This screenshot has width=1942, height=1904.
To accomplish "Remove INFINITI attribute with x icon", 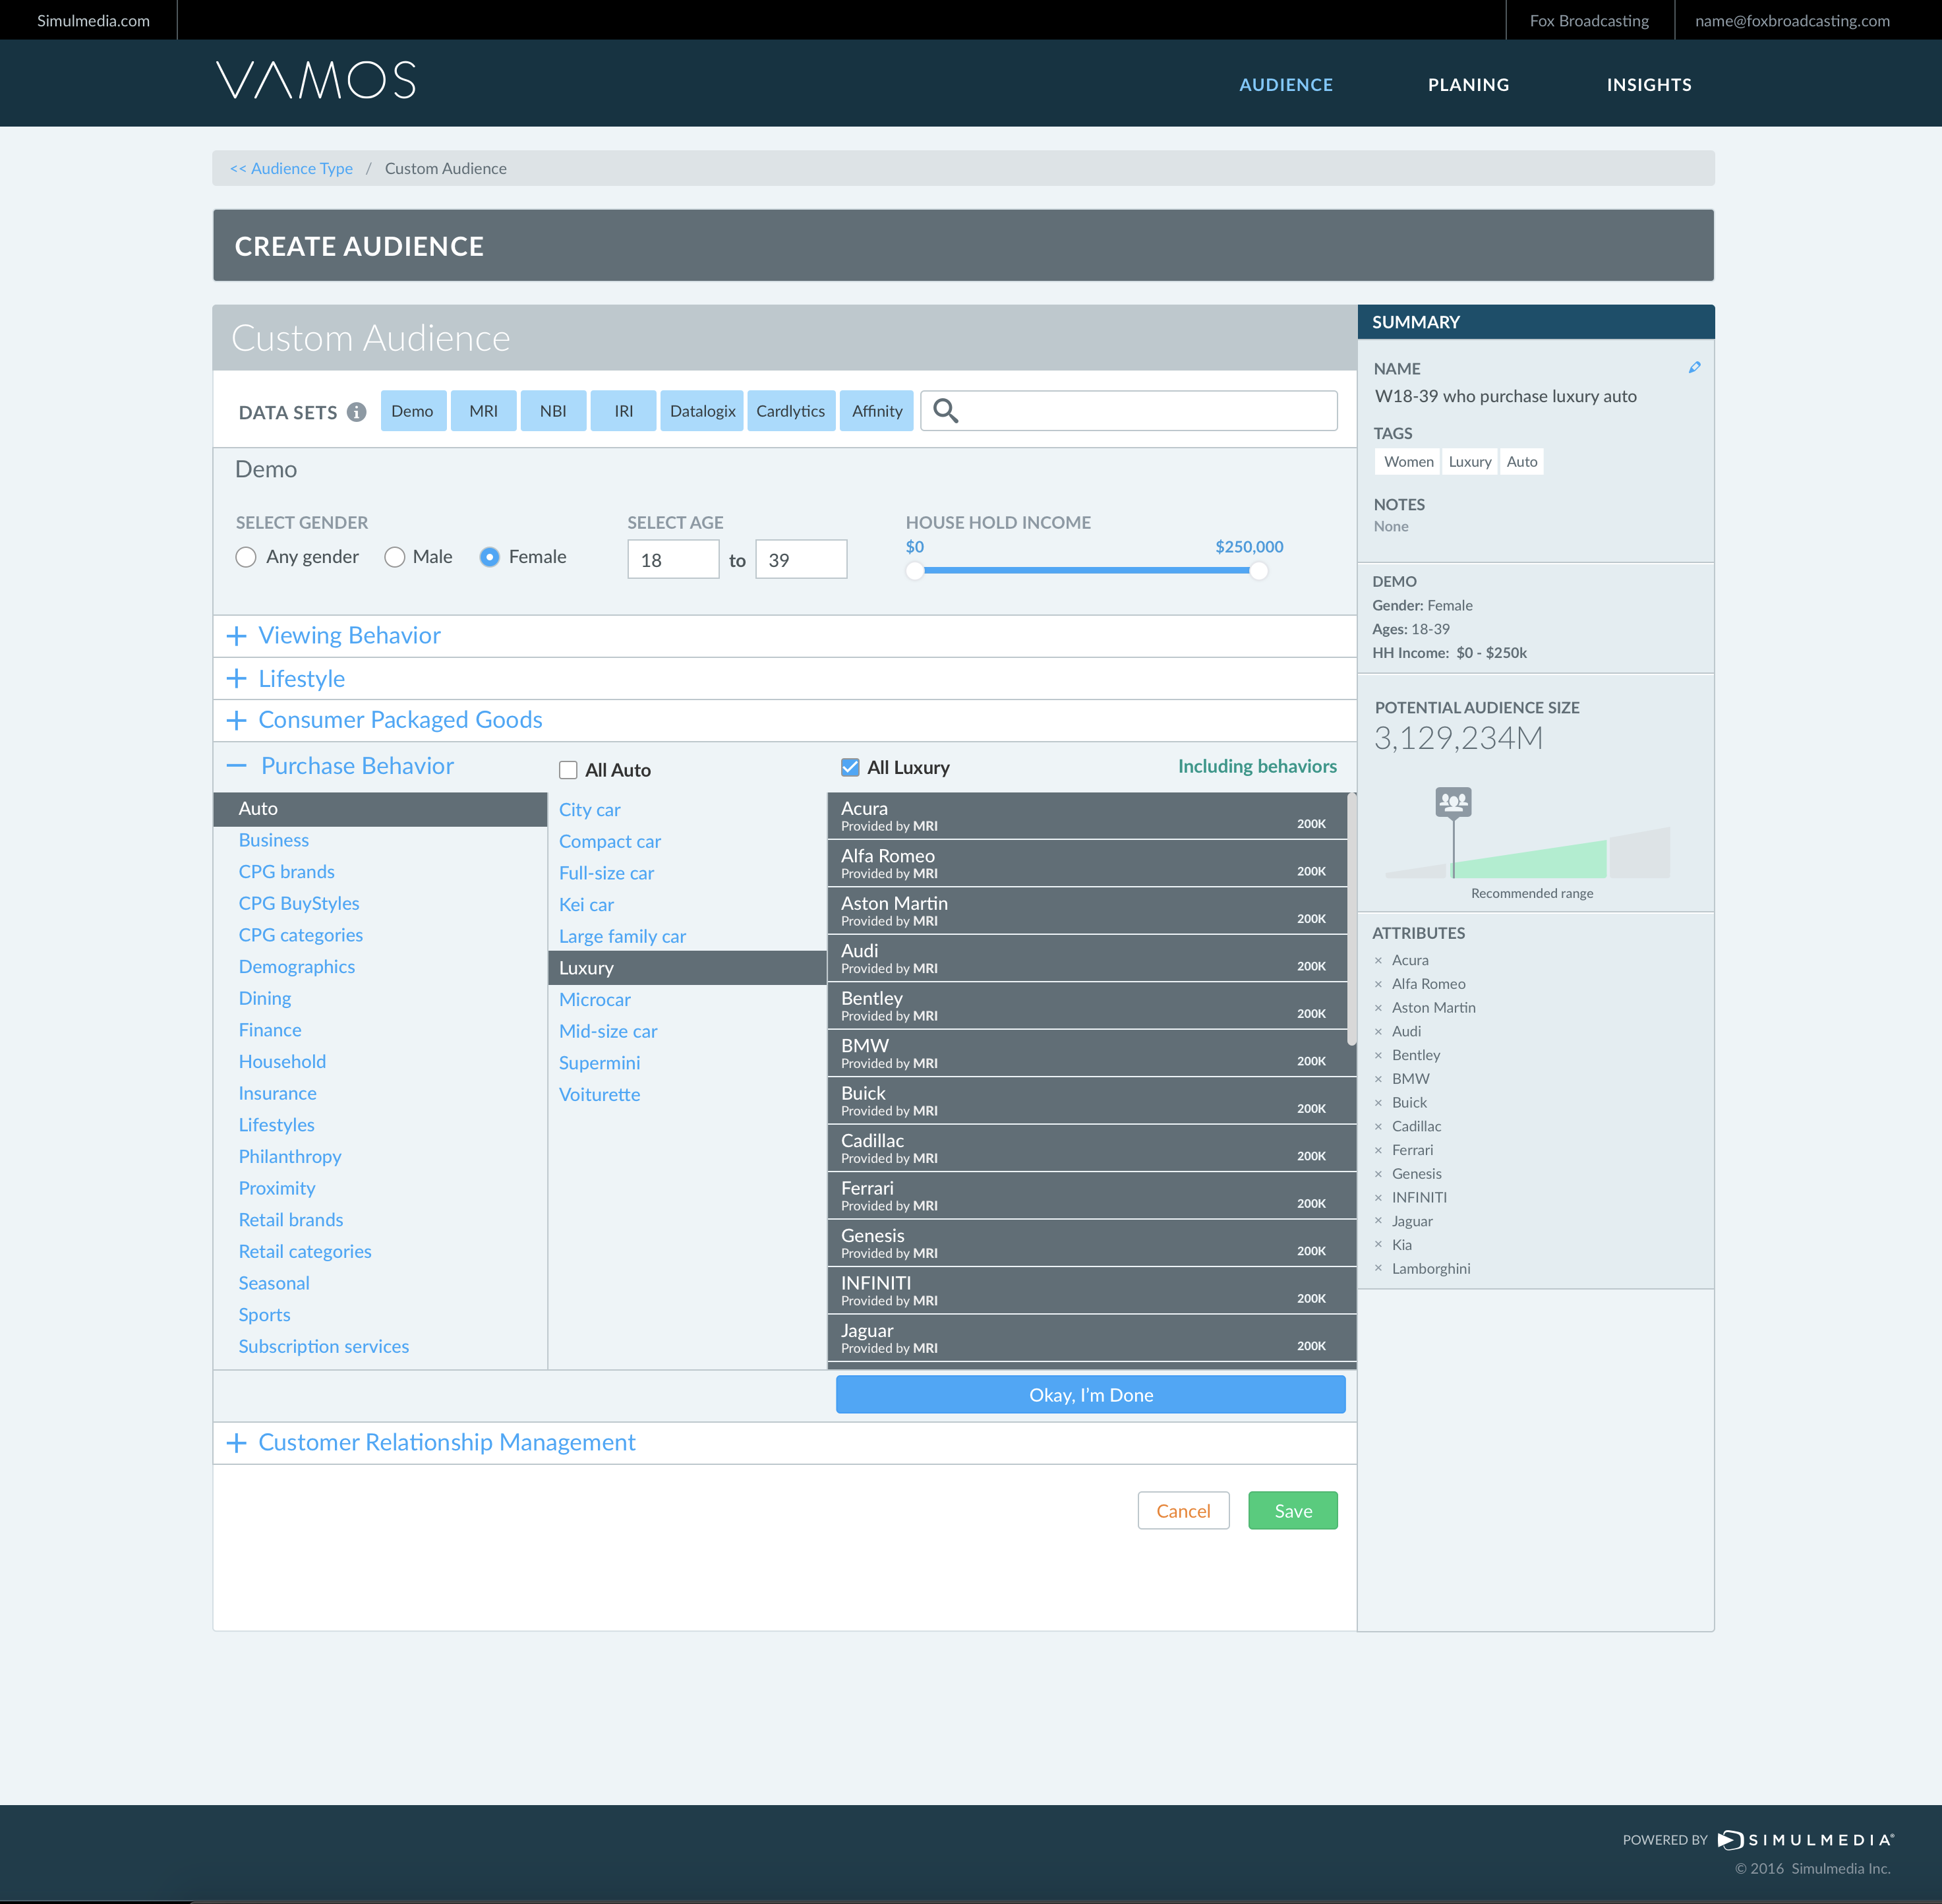I will (1378, 1198).
